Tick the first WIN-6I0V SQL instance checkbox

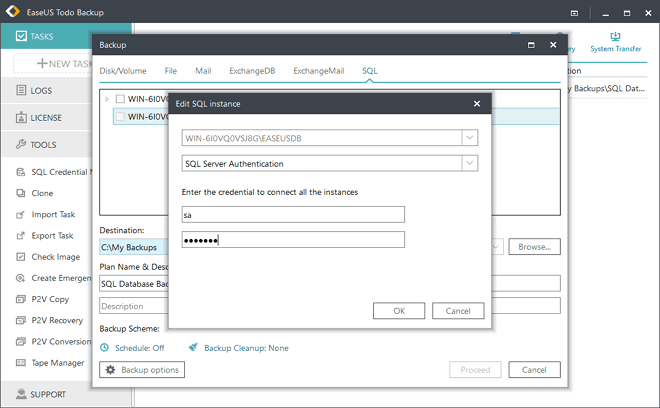(120, 99)
